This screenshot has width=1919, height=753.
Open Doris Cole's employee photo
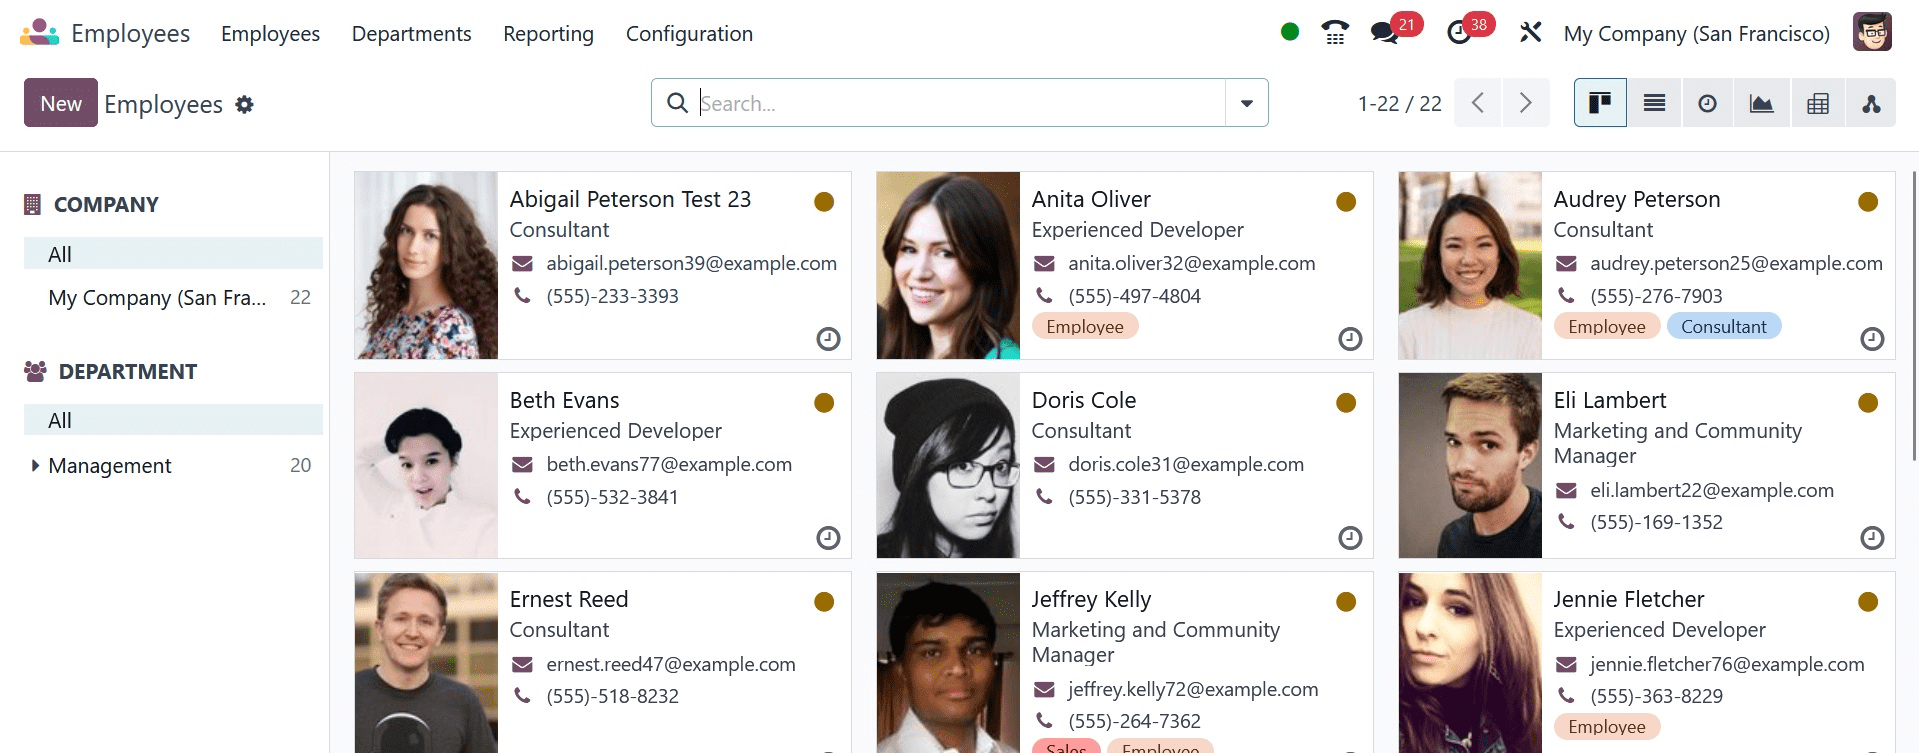948,465
